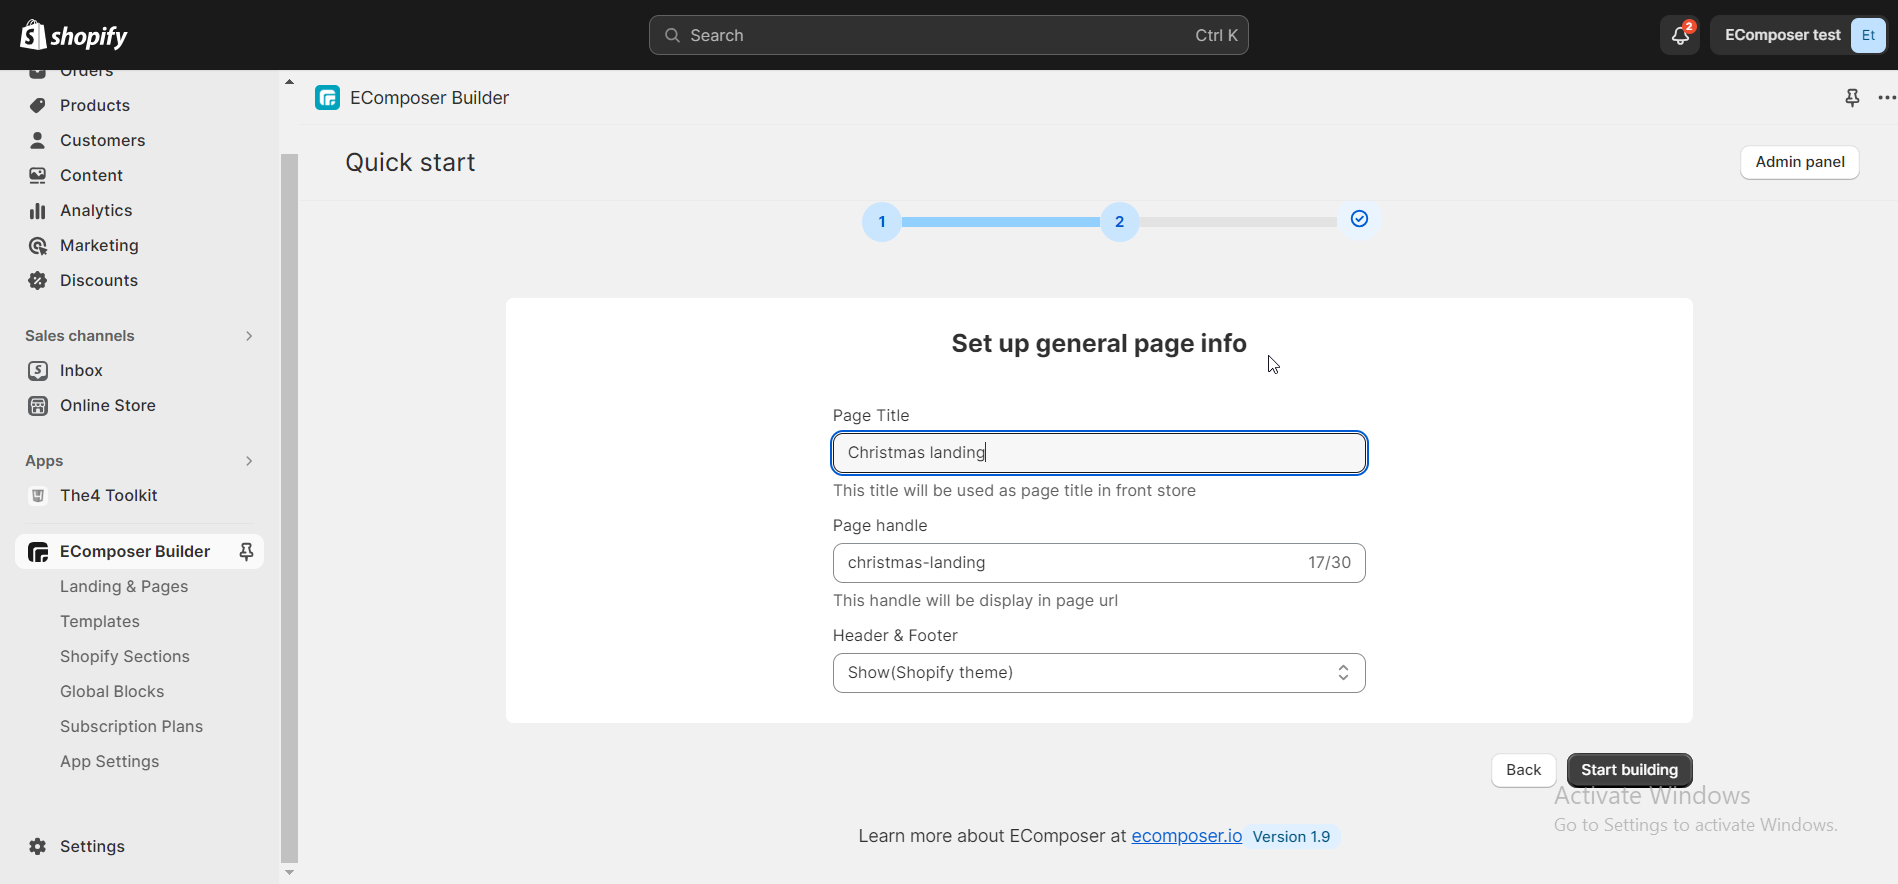
Task: Click the Back button
Action: coord(1523,770)
